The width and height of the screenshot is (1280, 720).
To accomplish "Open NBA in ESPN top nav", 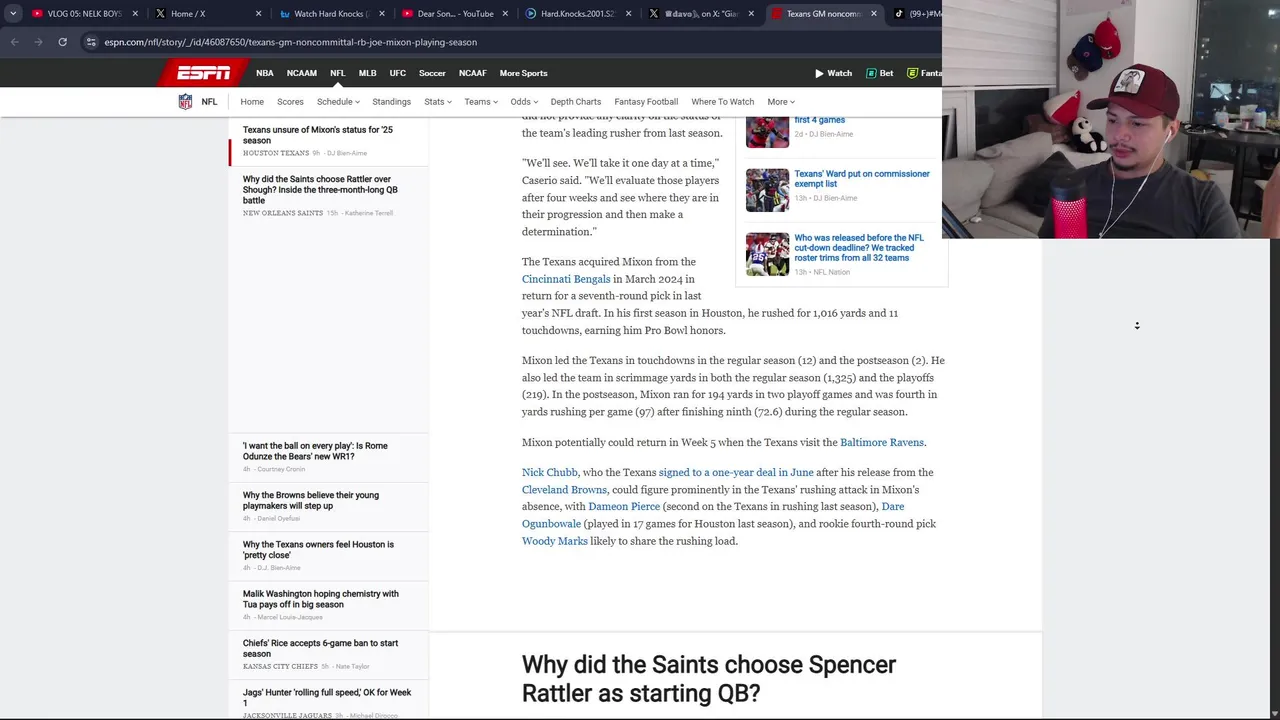I will pyautogui.click(x=264, y=73).
